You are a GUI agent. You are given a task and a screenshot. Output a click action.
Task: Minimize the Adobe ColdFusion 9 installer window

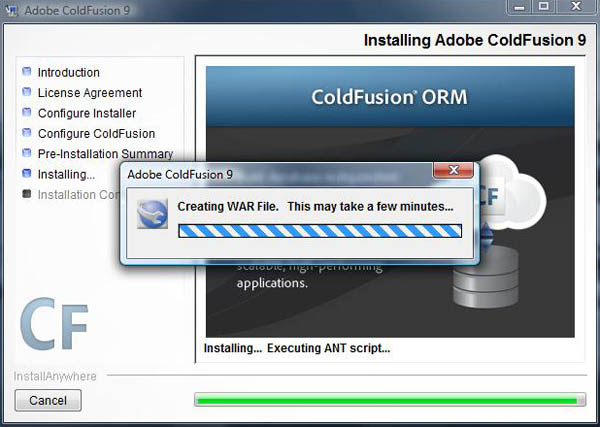point(519,7)
